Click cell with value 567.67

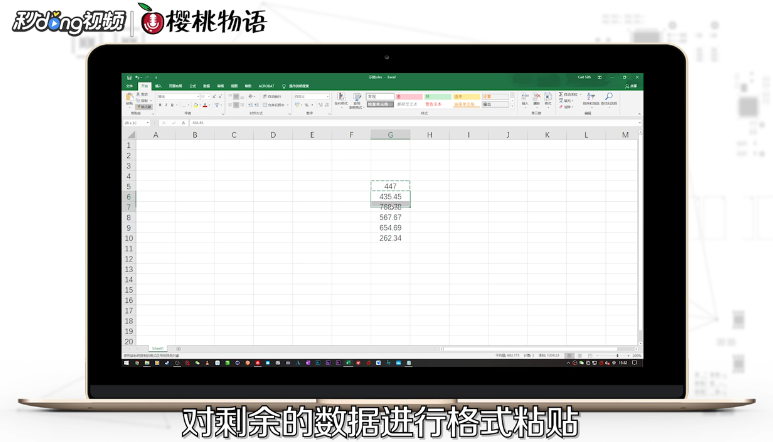(390, 217)
